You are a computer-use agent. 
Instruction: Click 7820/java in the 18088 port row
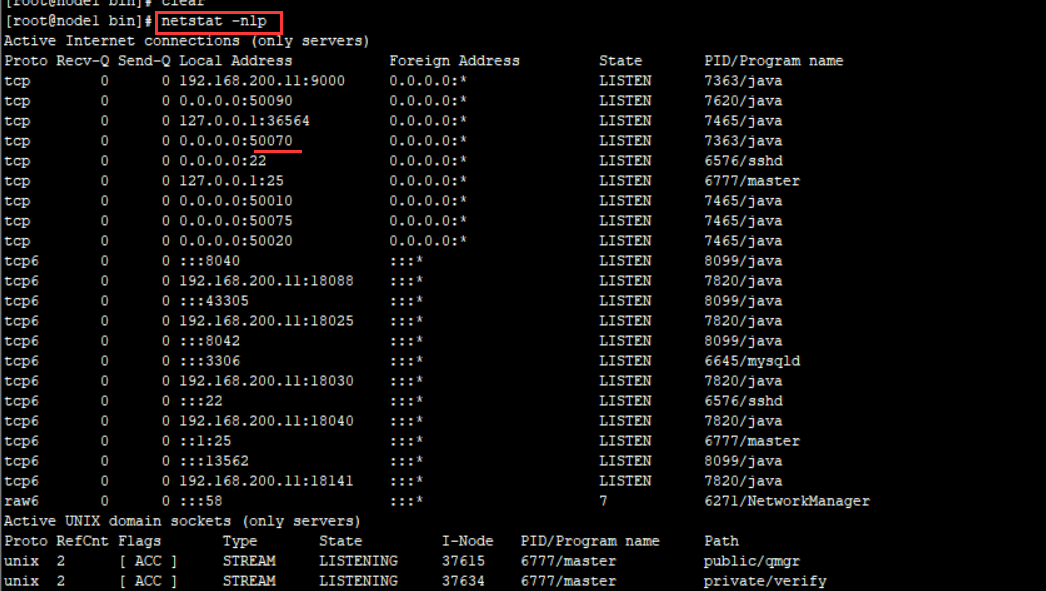click(743, 281)
